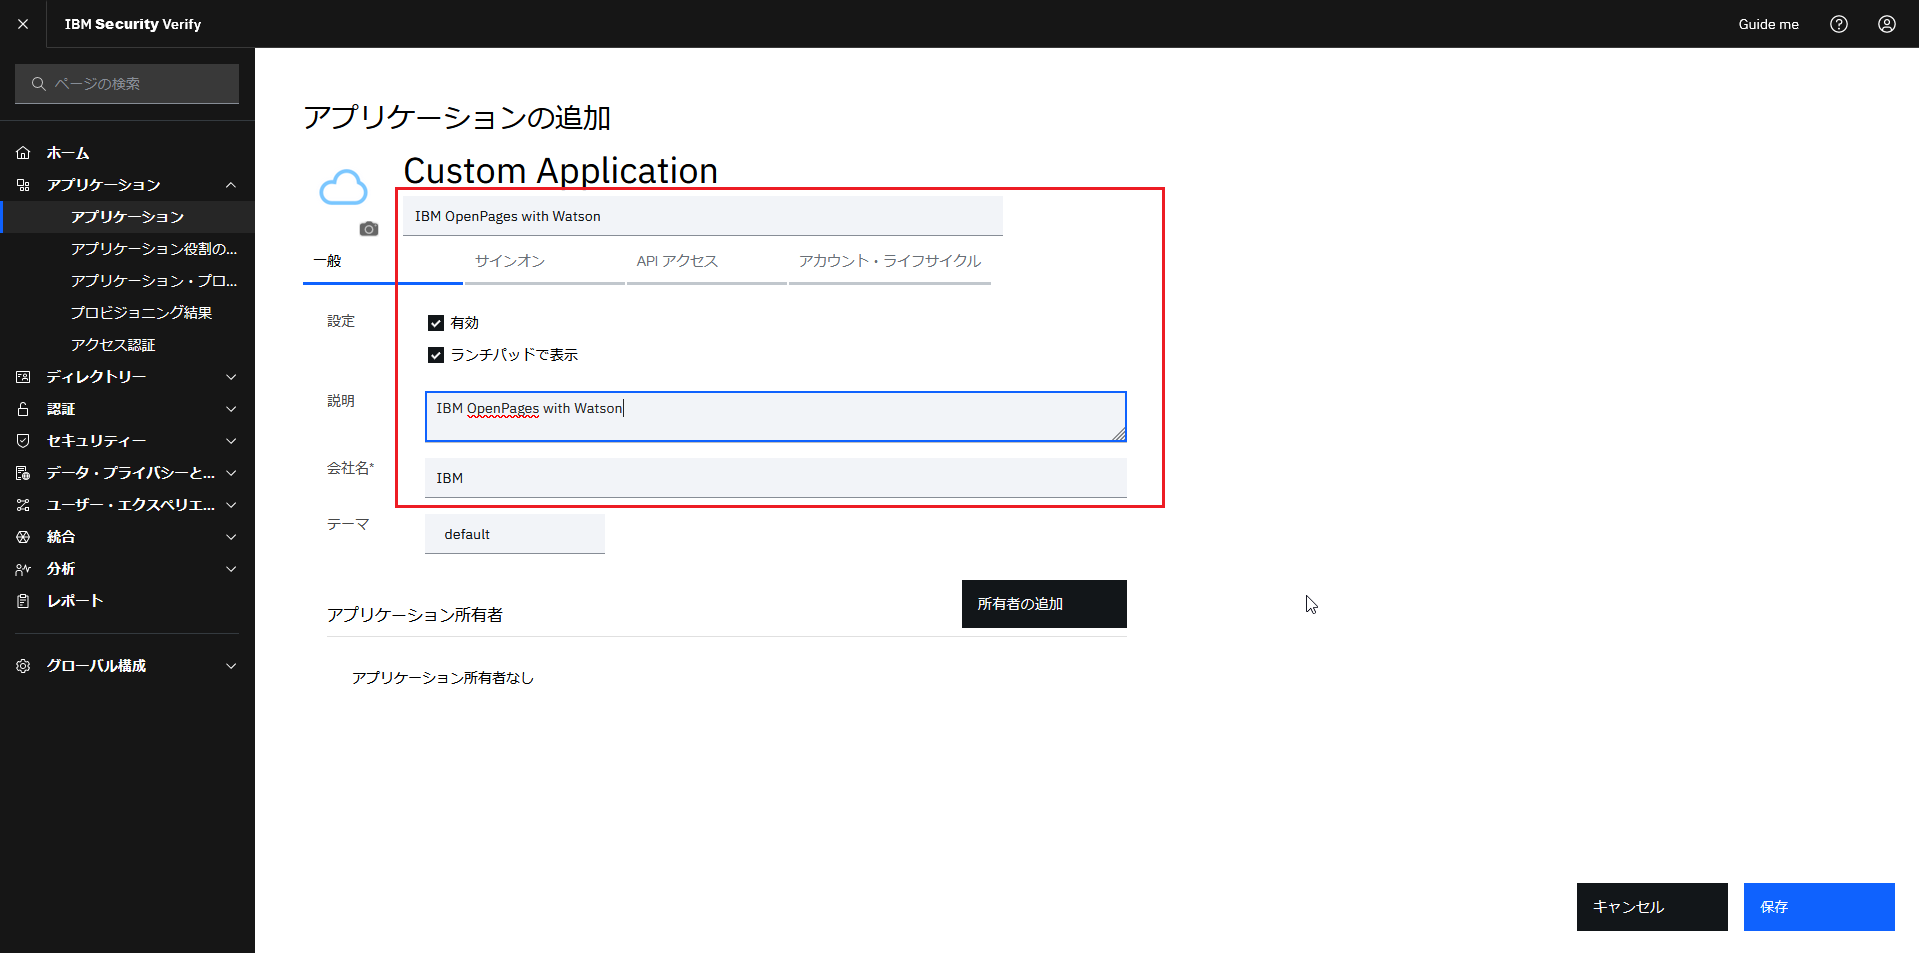Switch to the API アクセス tab
1919x953 pixels.
pyautogui.click(x=707, y=261)
